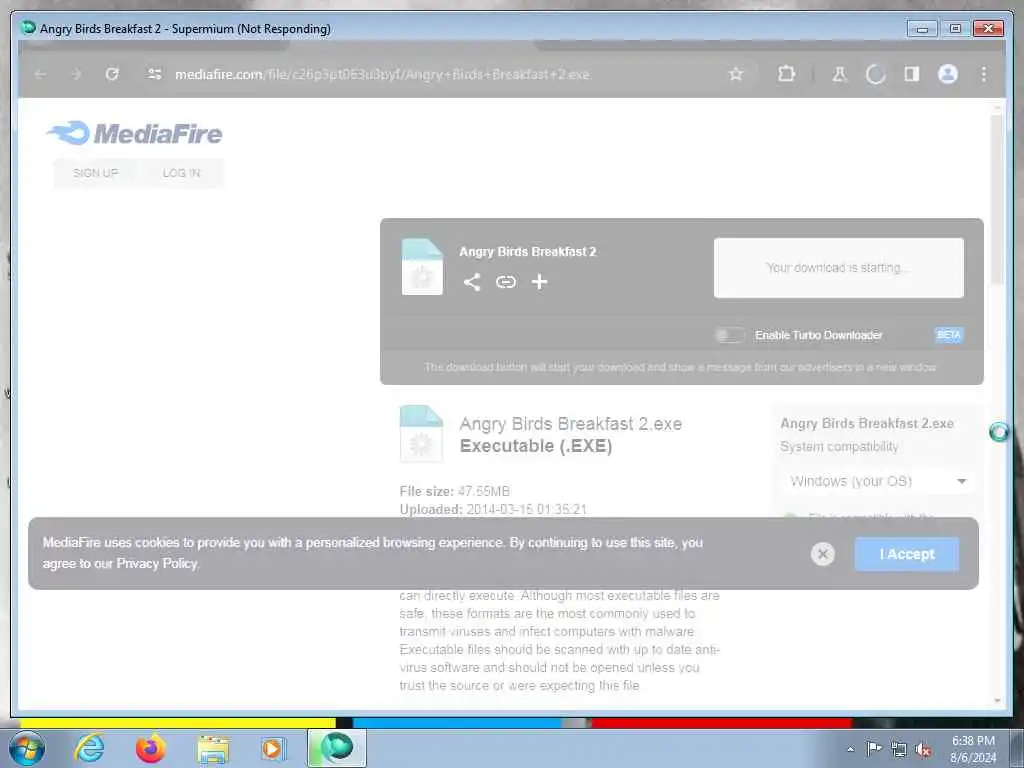Dismiss the cookie banner with X
1024x768 pixels.
click(823, 554)
